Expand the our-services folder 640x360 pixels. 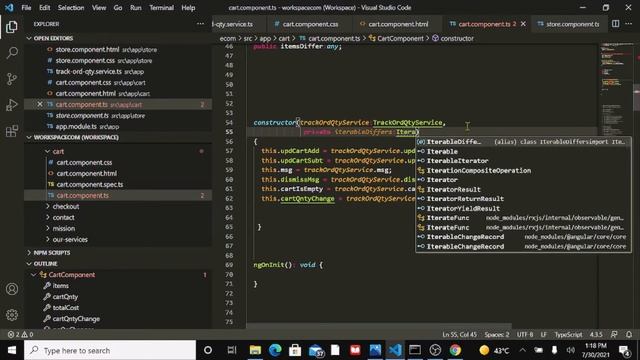pyautogui.click(x=69, y=240)
